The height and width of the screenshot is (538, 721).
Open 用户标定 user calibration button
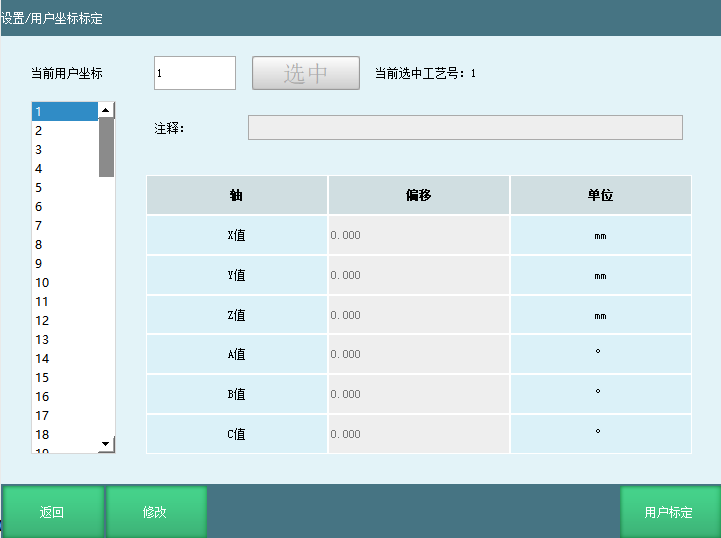[x=668, y=512]
